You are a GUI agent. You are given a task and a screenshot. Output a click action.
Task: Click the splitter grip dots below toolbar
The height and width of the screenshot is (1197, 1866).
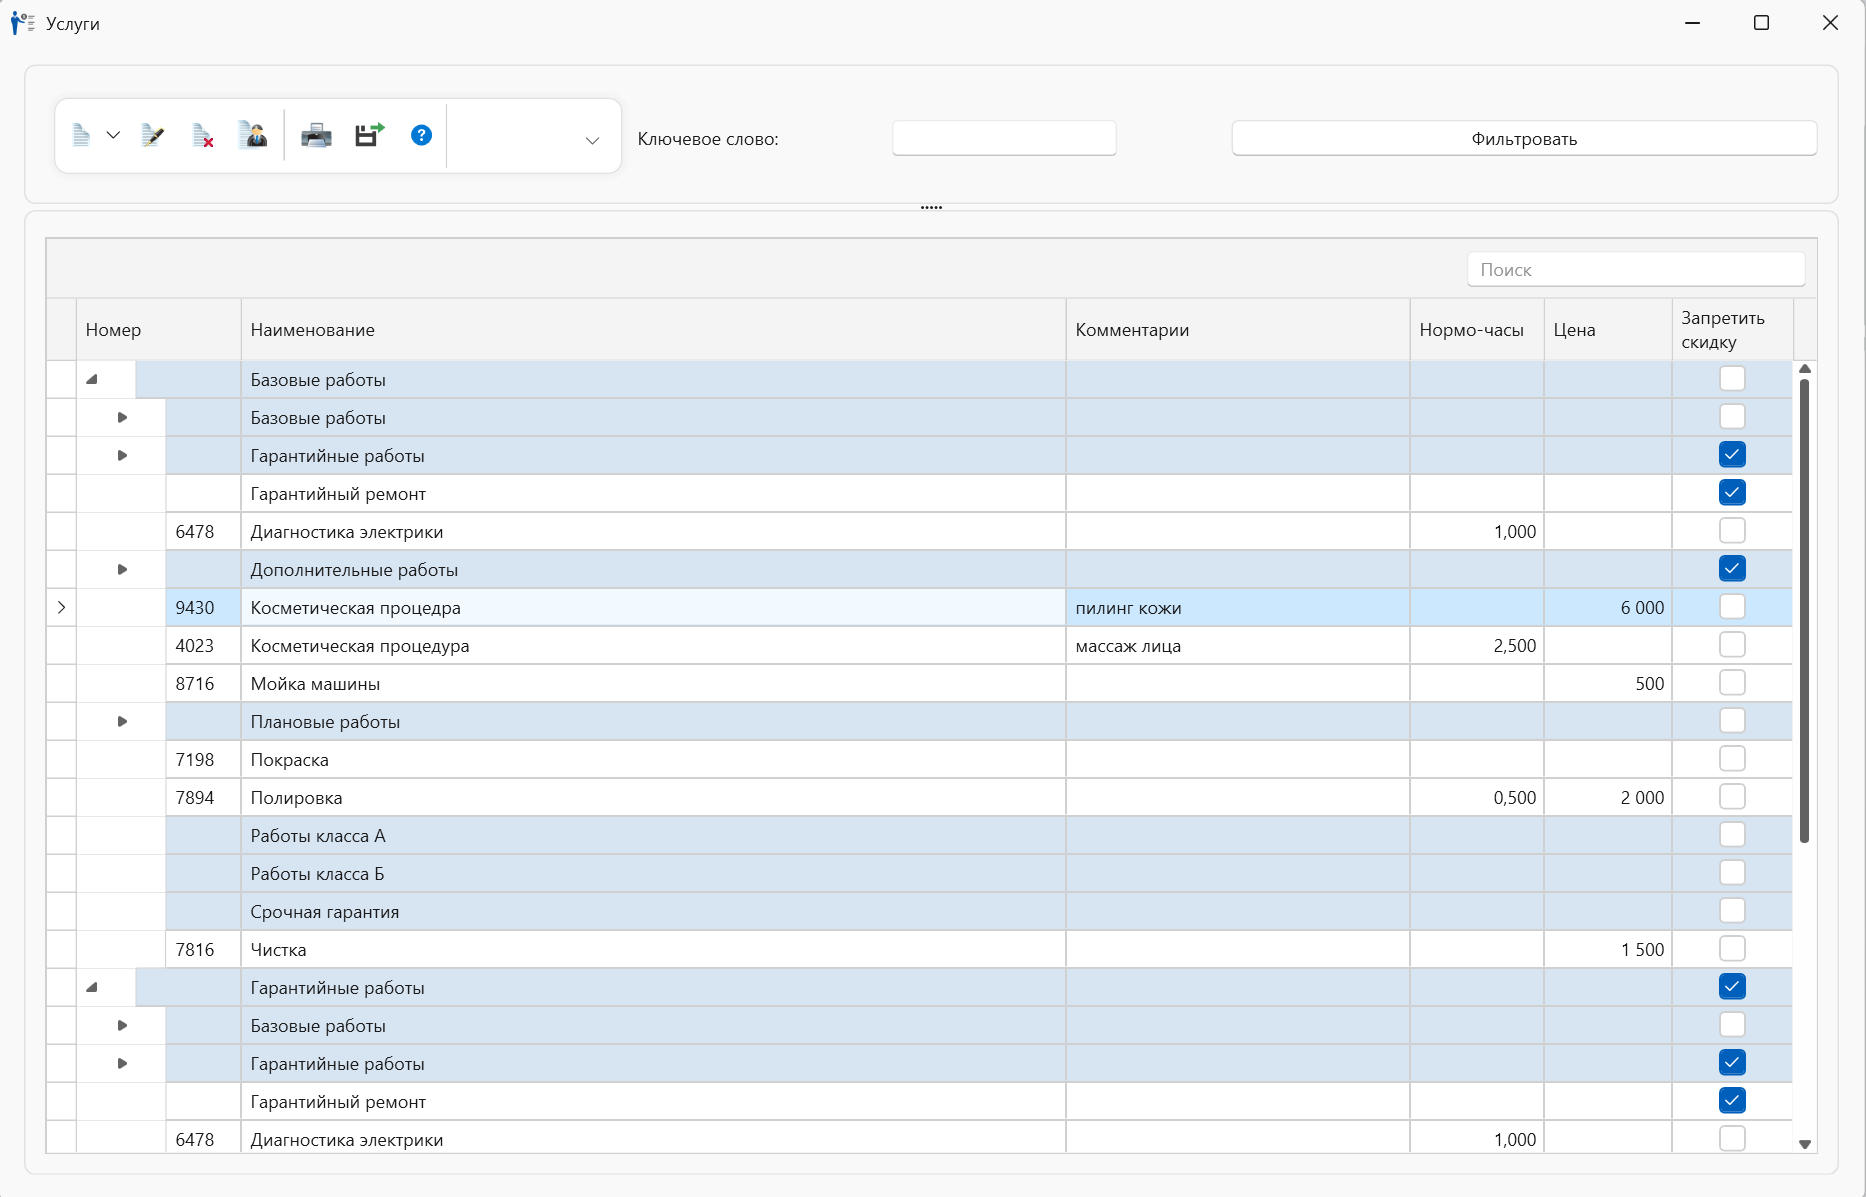932,207
